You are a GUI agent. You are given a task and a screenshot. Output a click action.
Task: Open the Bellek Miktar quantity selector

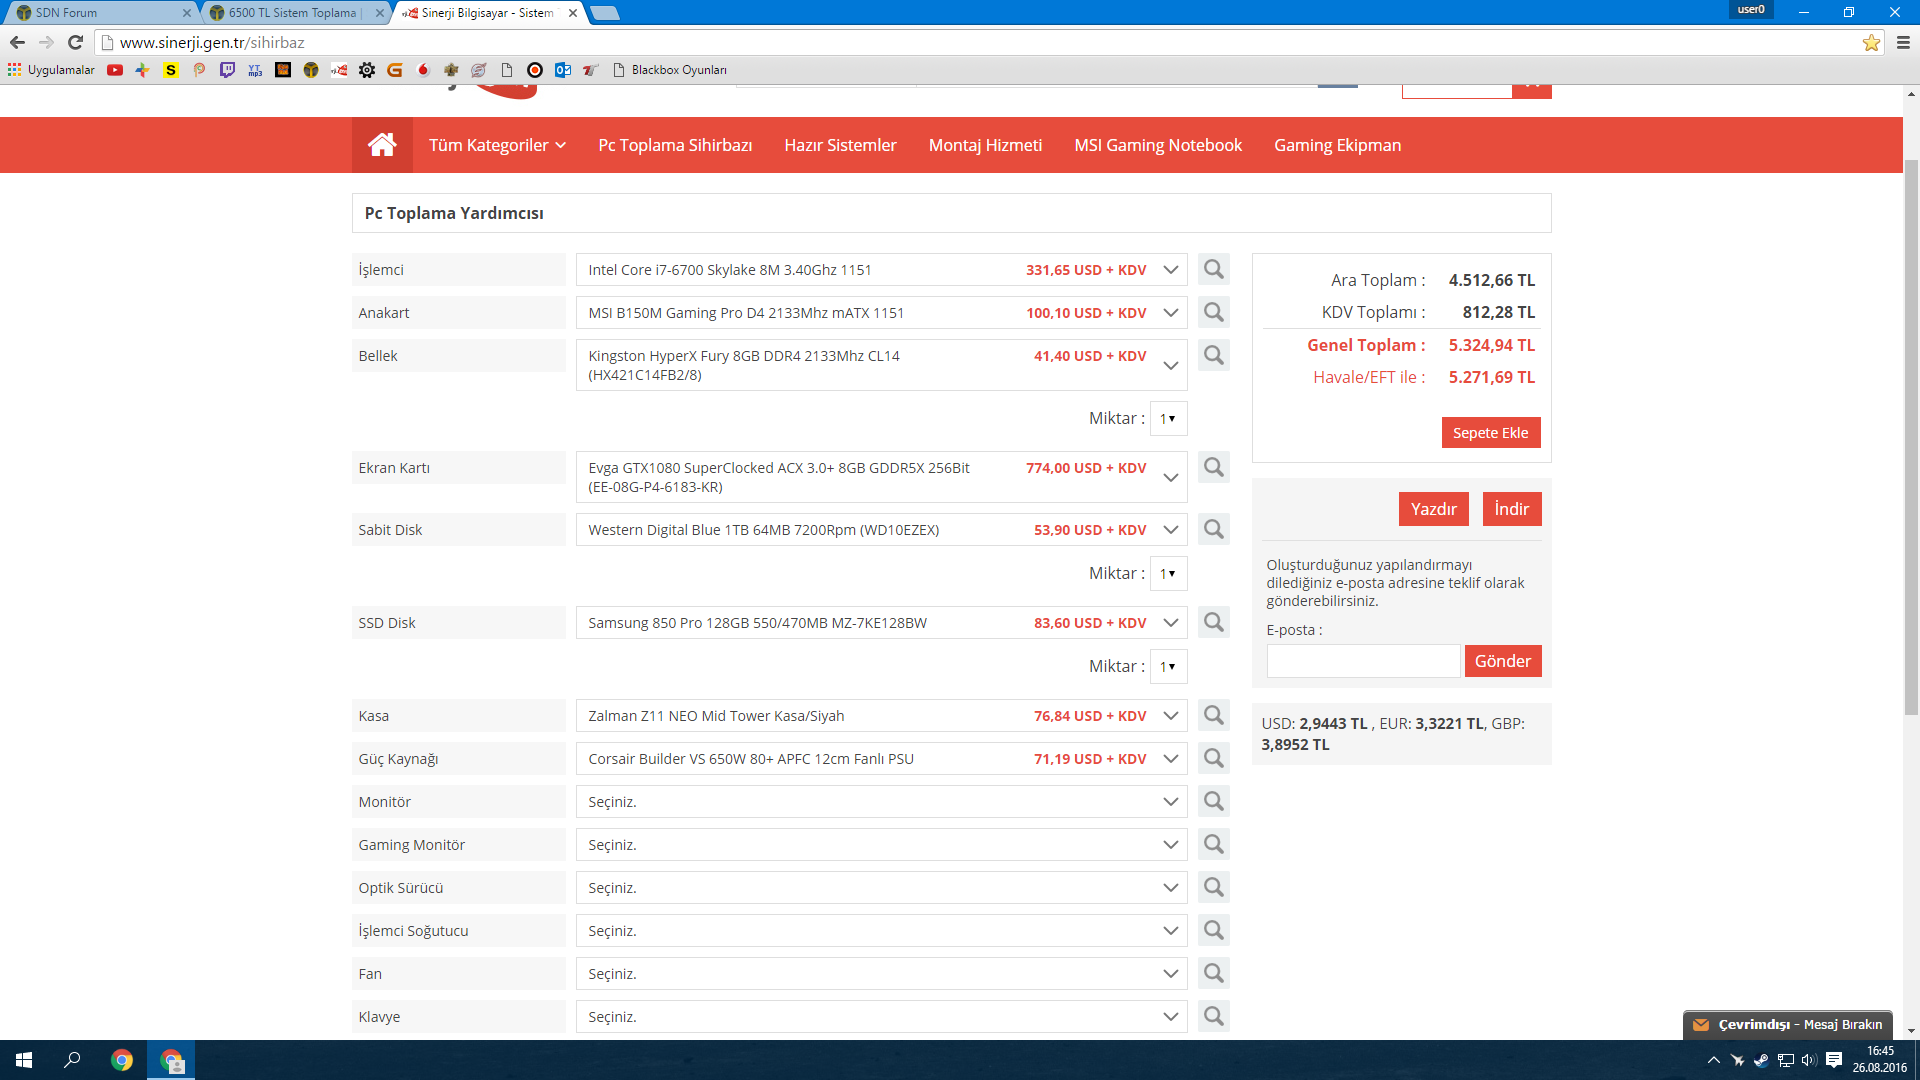pyautogui.click(x=1168, y=419)
